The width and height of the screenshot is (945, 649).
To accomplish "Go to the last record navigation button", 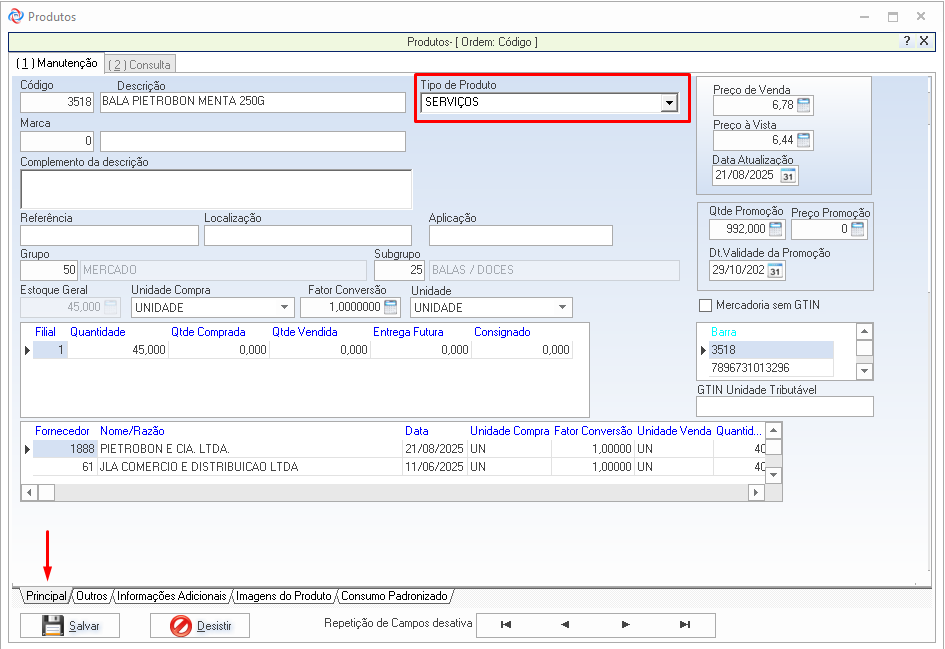I will pos(684,625).
